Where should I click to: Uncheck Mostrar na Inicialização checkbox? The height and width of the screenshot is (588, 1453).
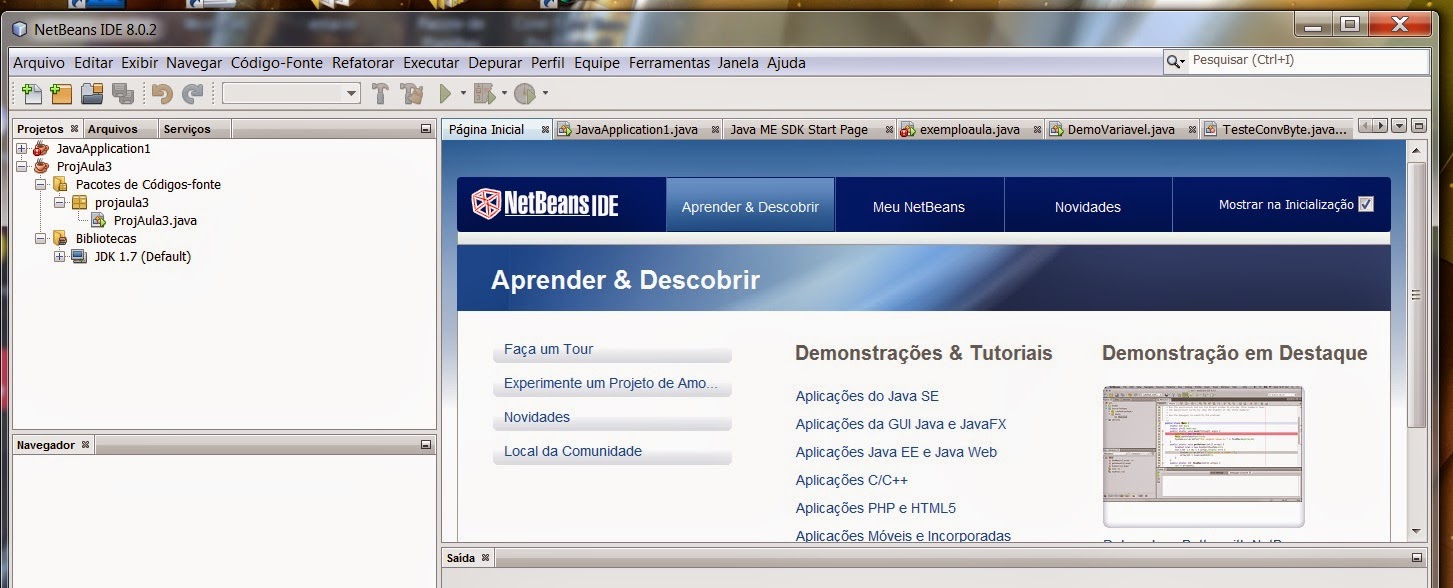click(1366, 204)
